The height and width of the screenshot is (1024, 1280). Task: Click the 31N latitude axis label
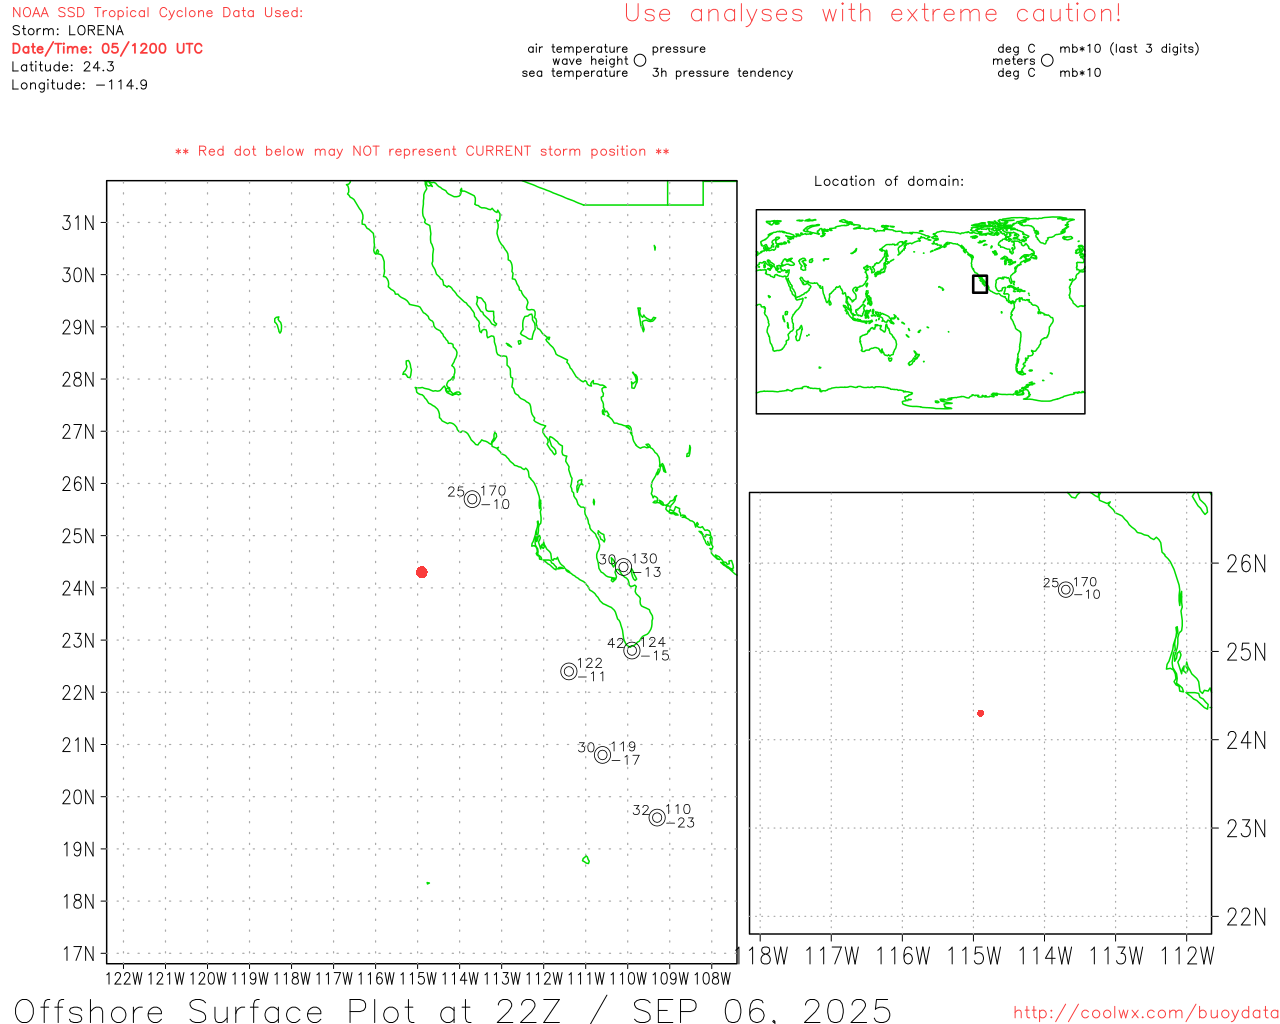79,223
